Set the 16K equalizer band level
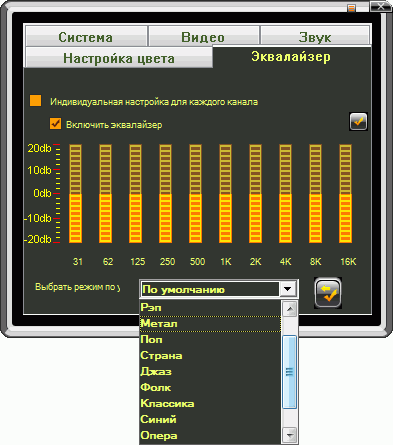This screenshot has height=445, width=393. click(x=345, y=194)
